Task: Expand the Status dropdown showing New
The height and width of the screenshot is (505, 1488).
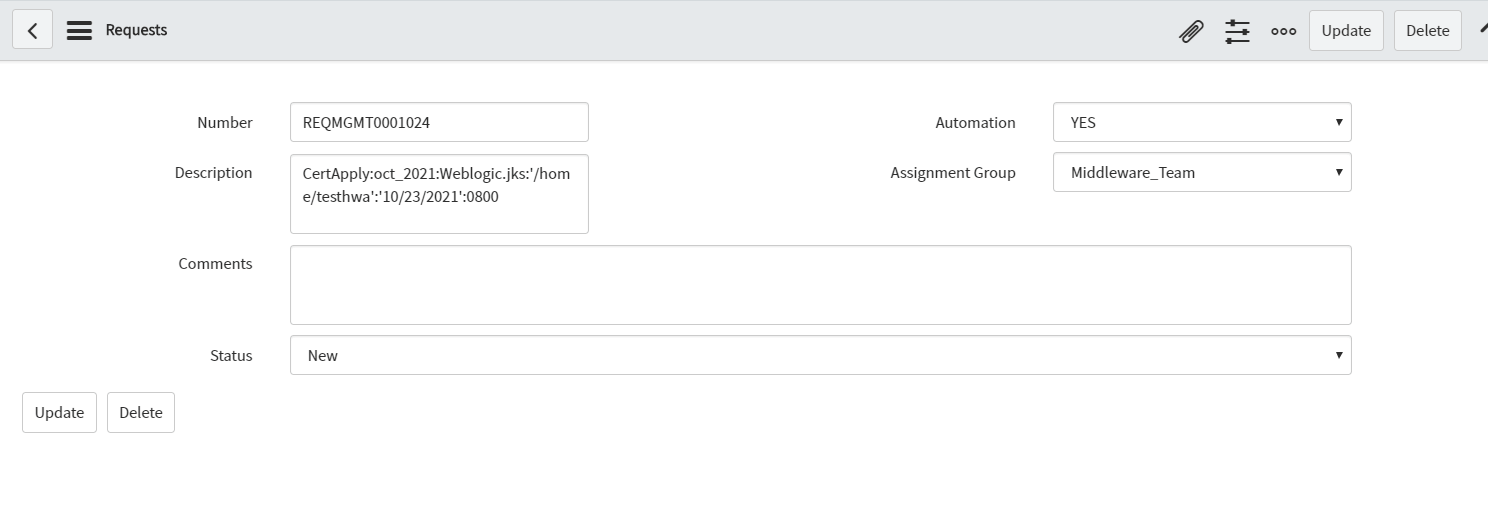Action: pos(820,355)
